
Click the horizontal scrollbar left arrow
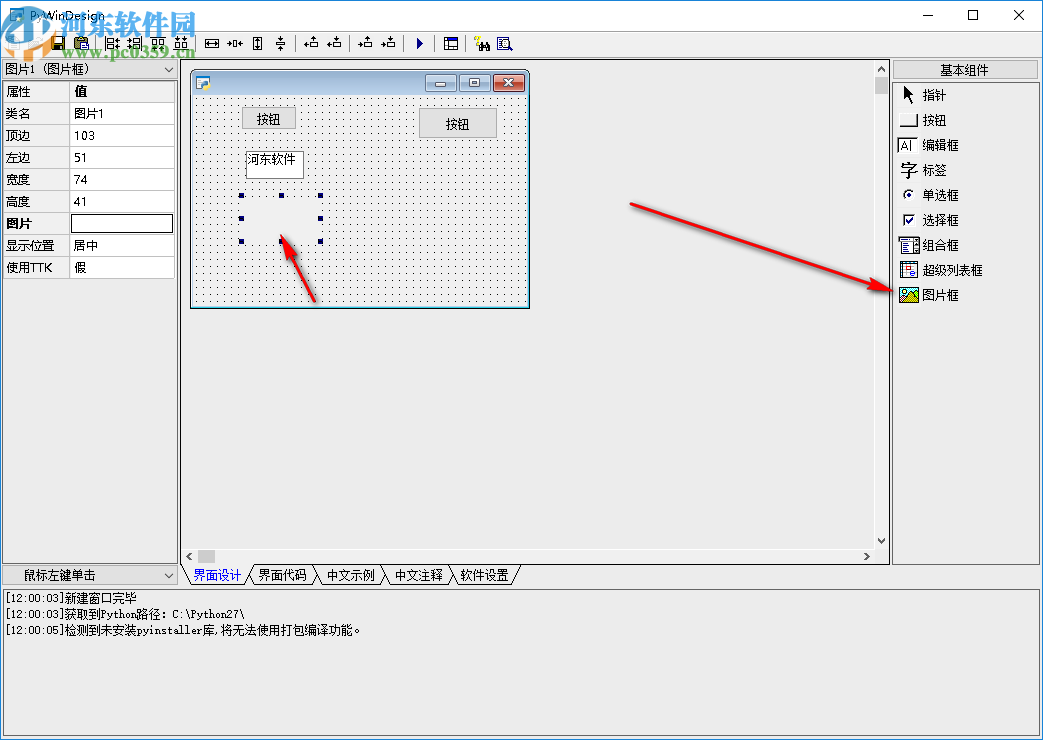click(190, 556)
